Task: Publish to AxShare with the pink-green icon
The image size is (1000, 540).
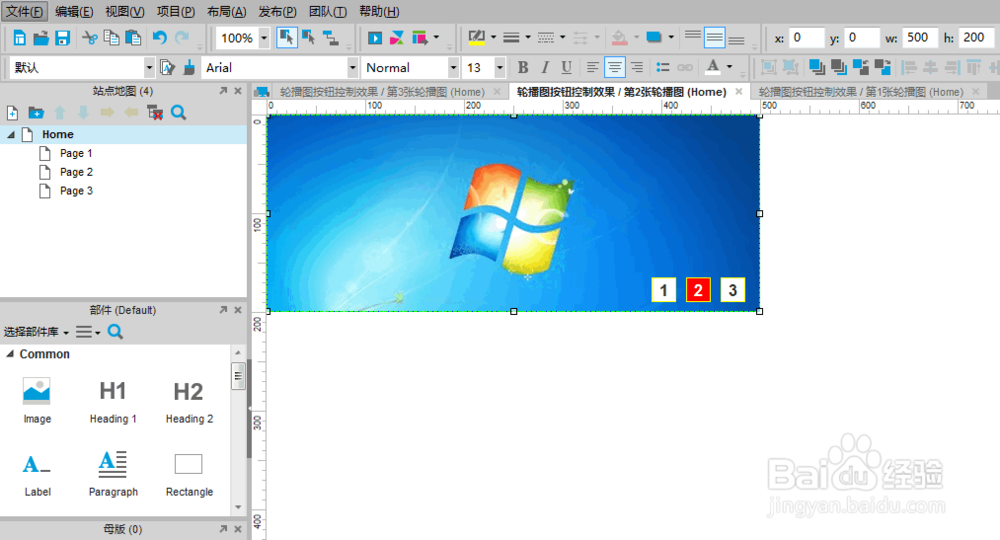Action: click(397, 38)
